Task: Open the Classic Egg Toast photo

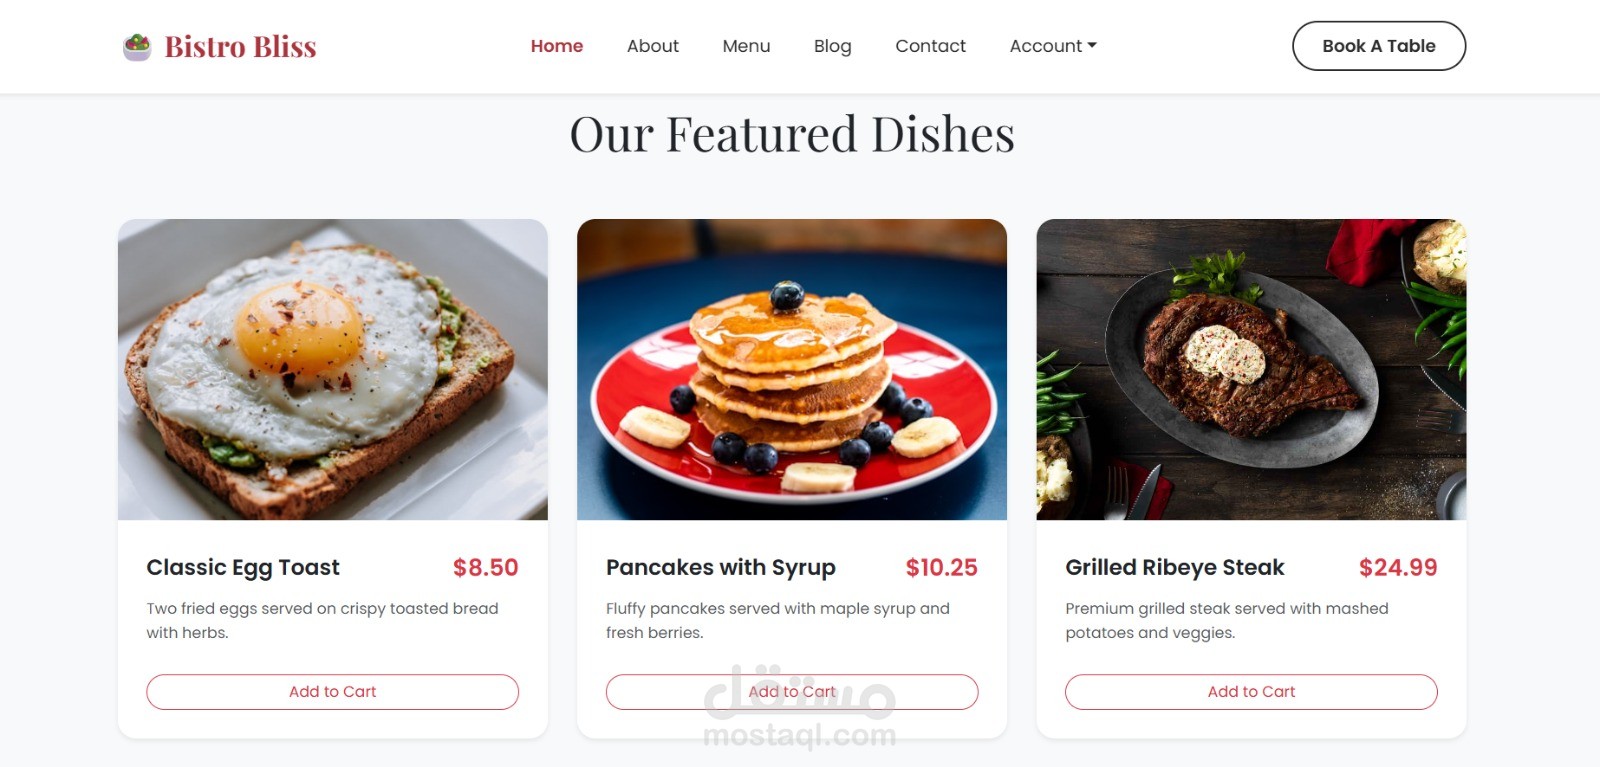Action: point(333,370)
